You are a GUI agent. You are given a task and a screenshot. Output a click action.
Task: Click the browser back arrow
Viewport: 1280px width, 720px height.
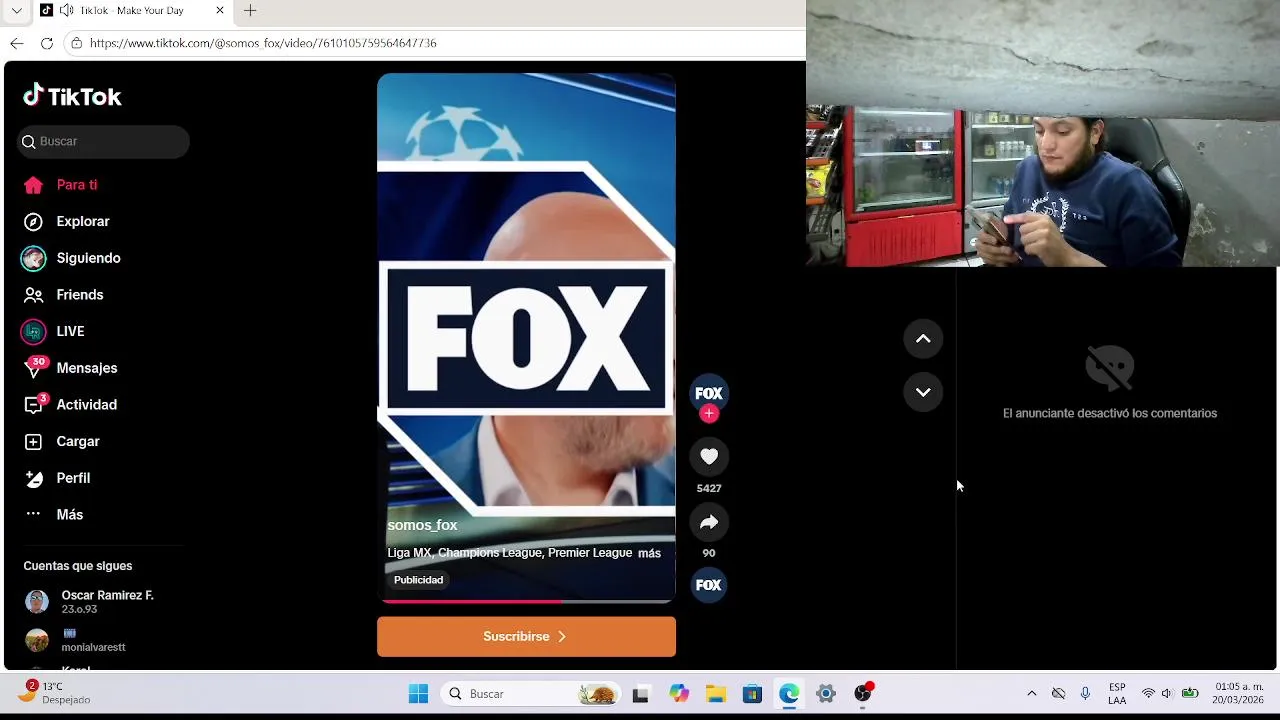coord(16,43)
